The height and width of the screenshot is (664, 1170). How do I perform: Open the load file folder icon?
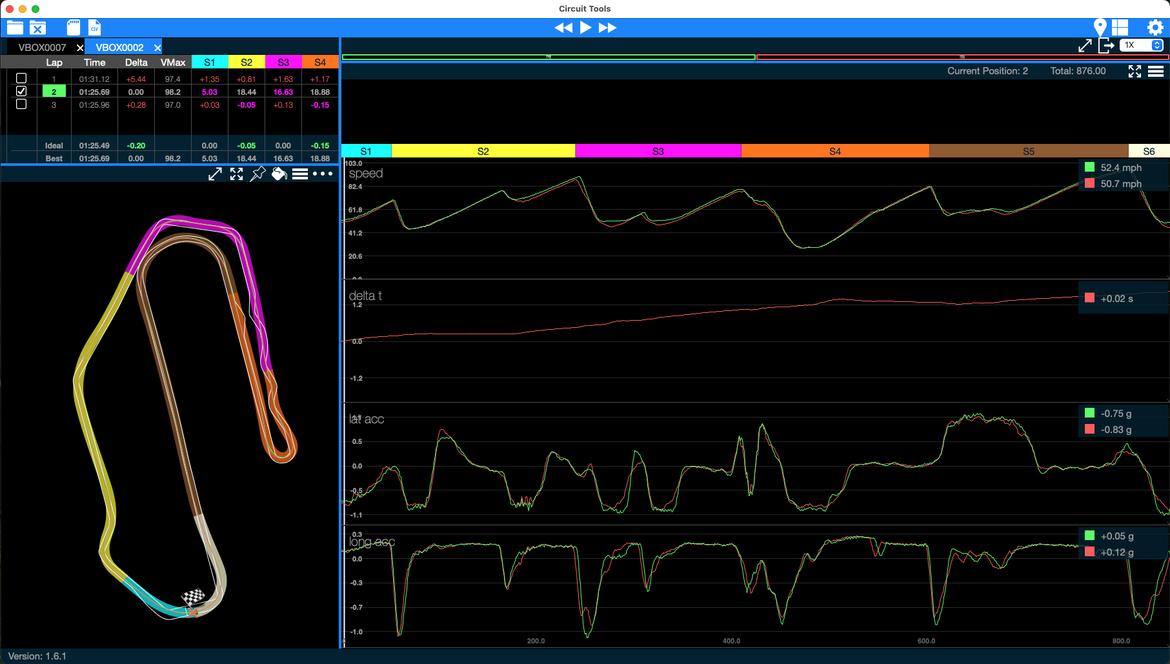click(14, 27)
